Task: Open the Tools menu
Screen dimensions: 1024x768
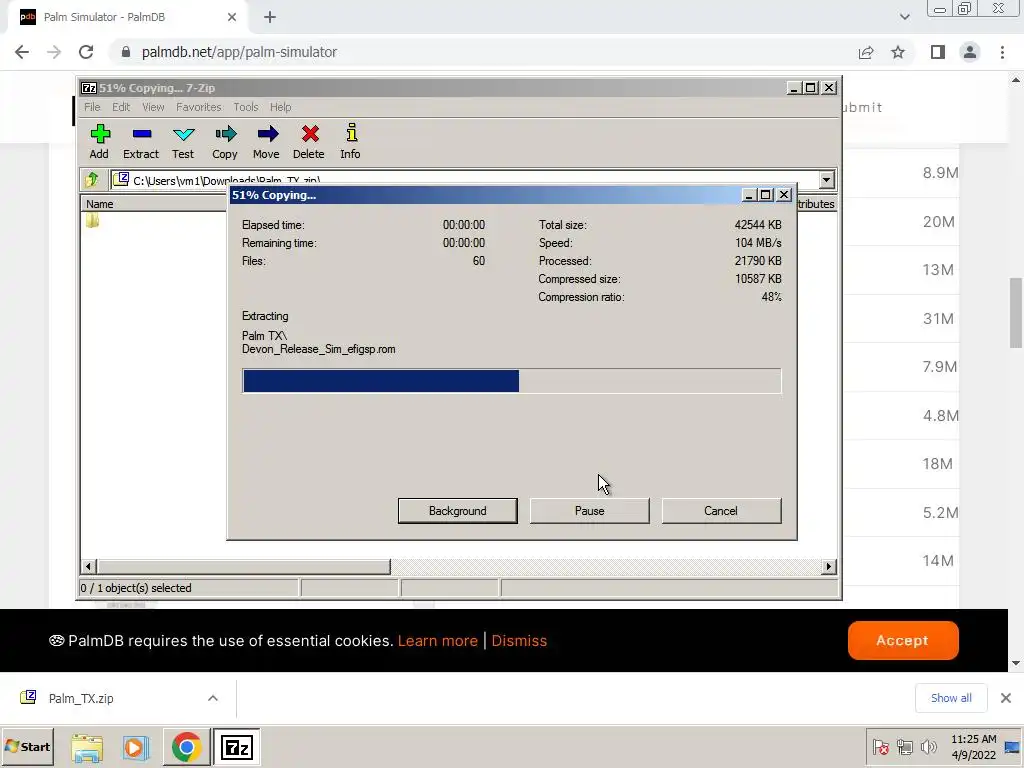Action: click(246, 107)
